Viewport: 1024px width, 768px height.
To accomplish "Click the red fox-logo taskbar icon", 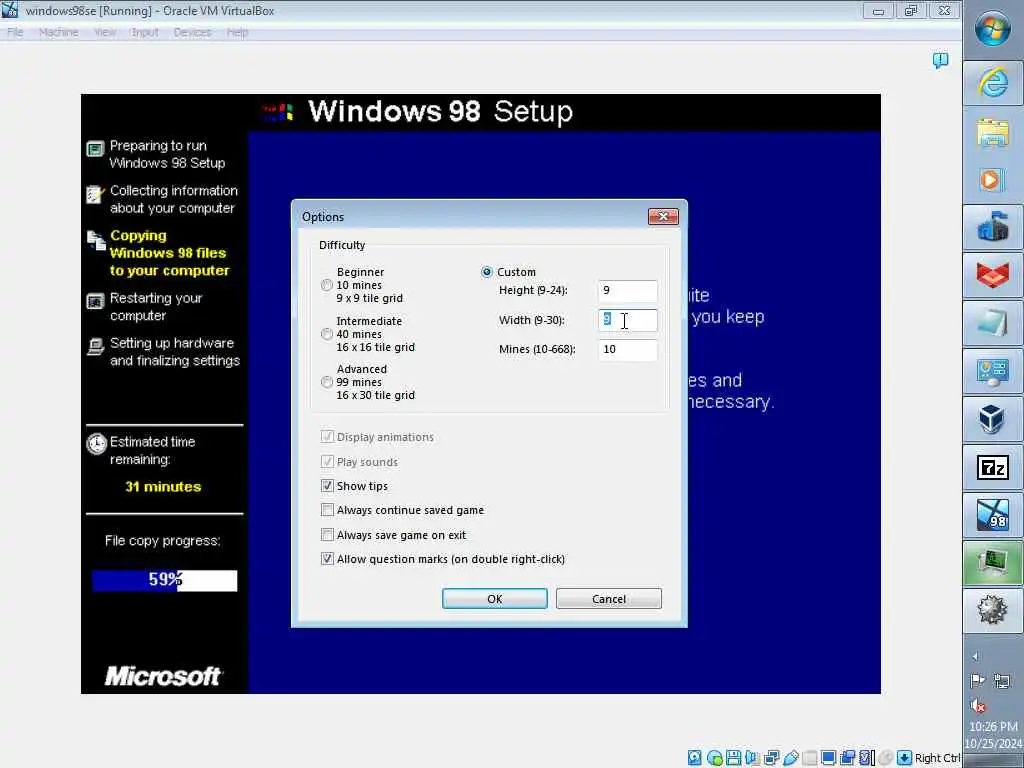I will click(x=993, y=275).
